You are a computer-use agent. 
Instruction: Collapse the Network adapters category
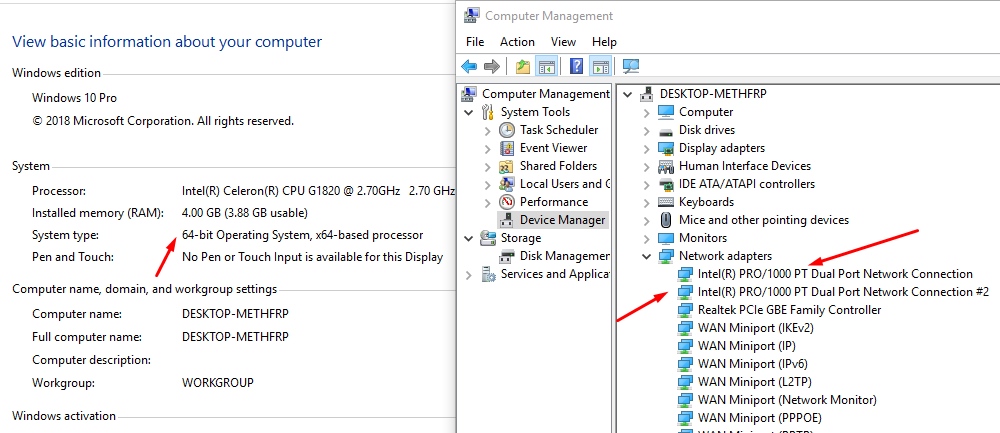646,256
